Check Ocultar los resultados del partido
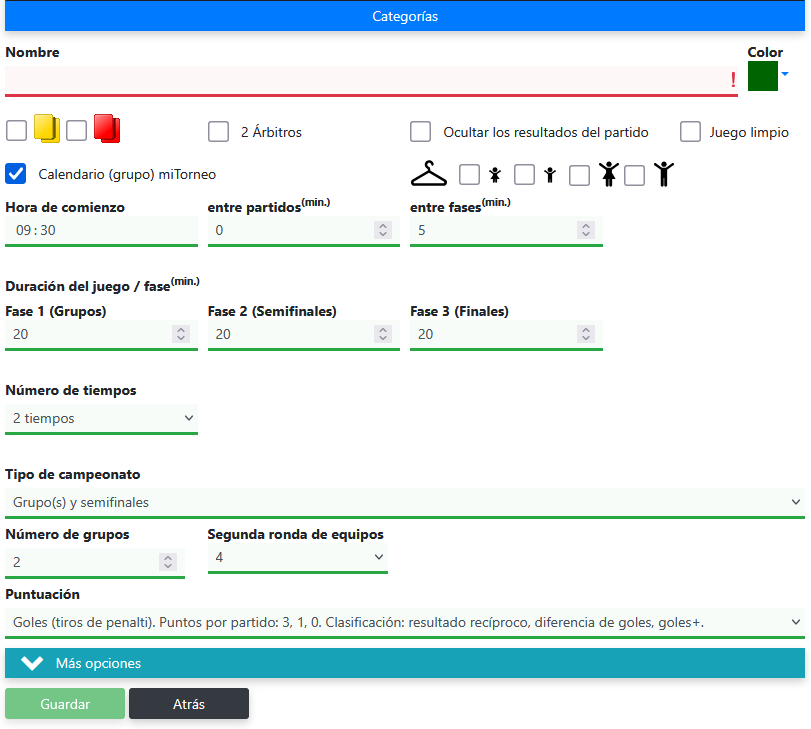The height and width of the screenshot is (729, 811). [x=420, y=131]
